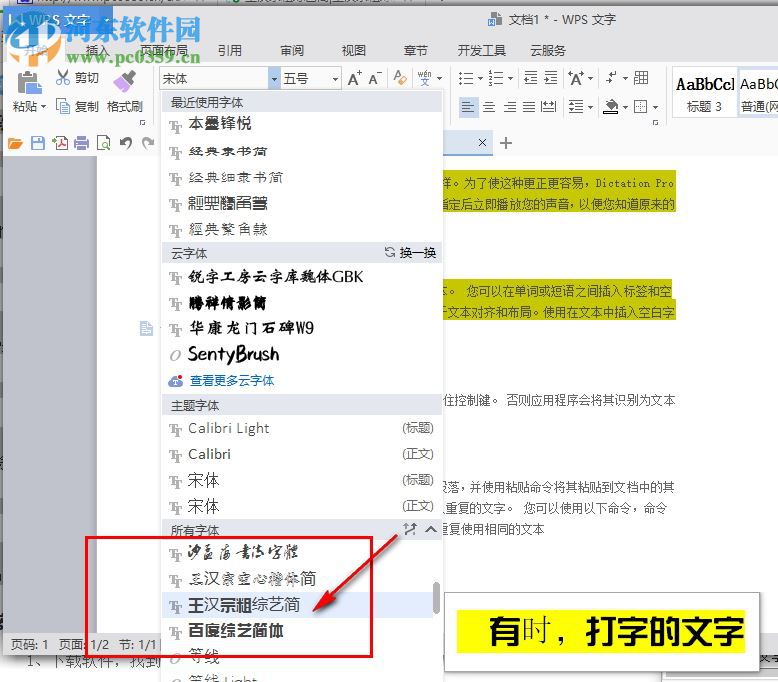The width and height of the screenshot is (778, 682).
Task: Redo the last action
Action: pos(148,143)
